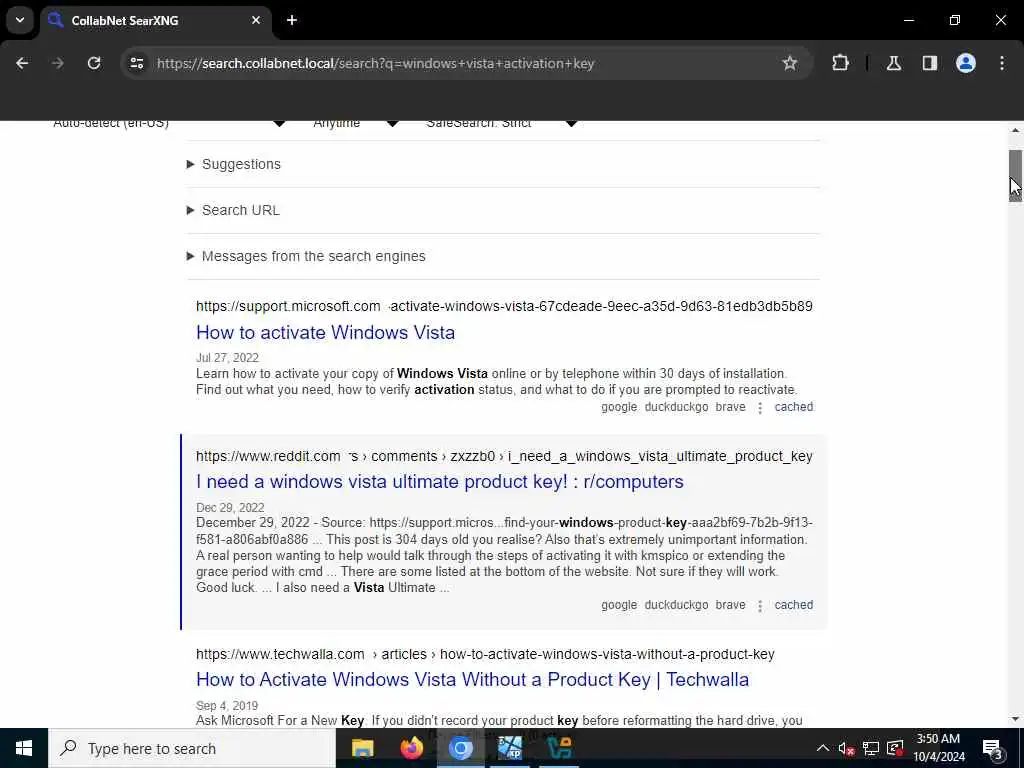Switch to Chrome in the taskbar
Image resolution: width=1024 pixels, height=768 pixels.
point(460,748)
